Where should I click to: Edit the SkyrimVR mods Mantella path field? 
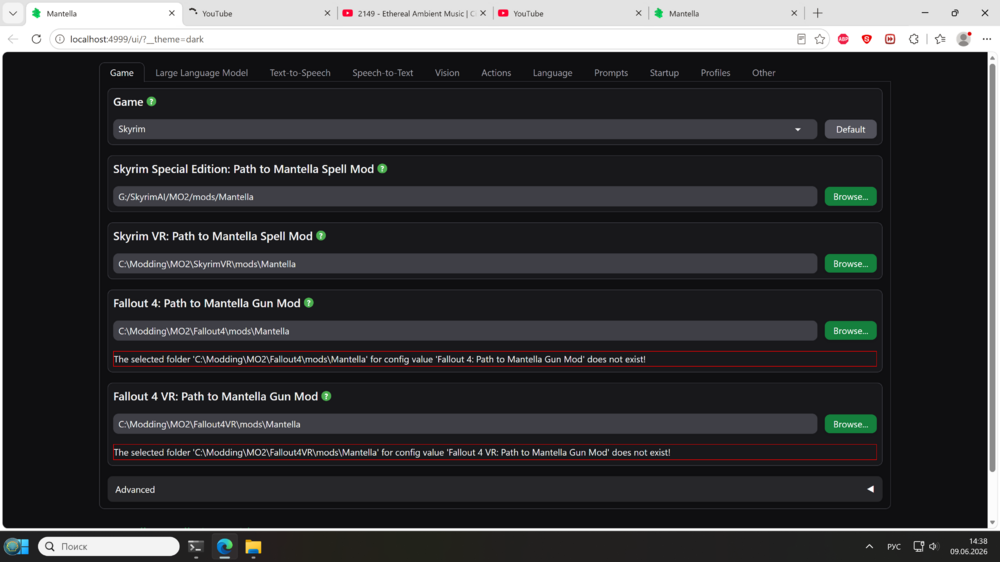click(x=465, y=263)
